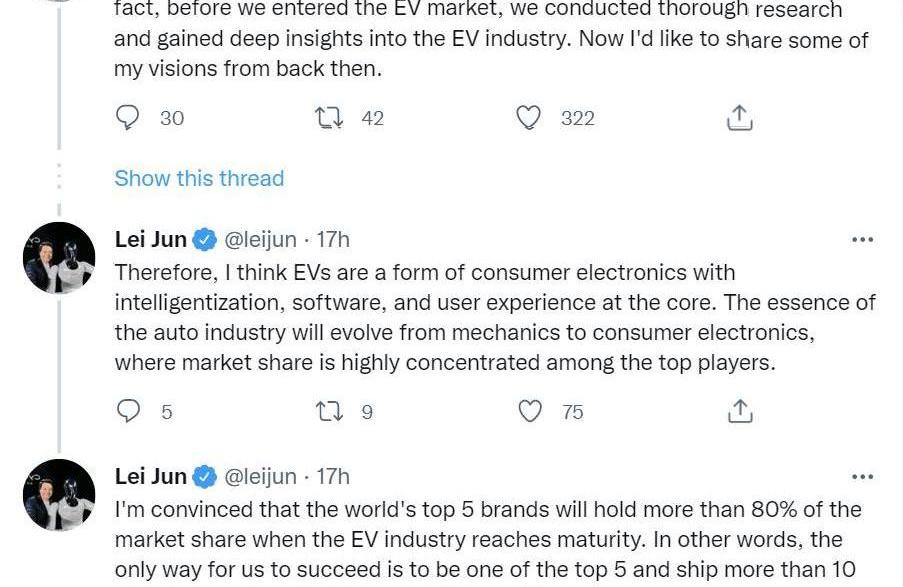Open @leijun handle on bottom tweet
This screenshot has height=587, width=903.
click(260, 476)
